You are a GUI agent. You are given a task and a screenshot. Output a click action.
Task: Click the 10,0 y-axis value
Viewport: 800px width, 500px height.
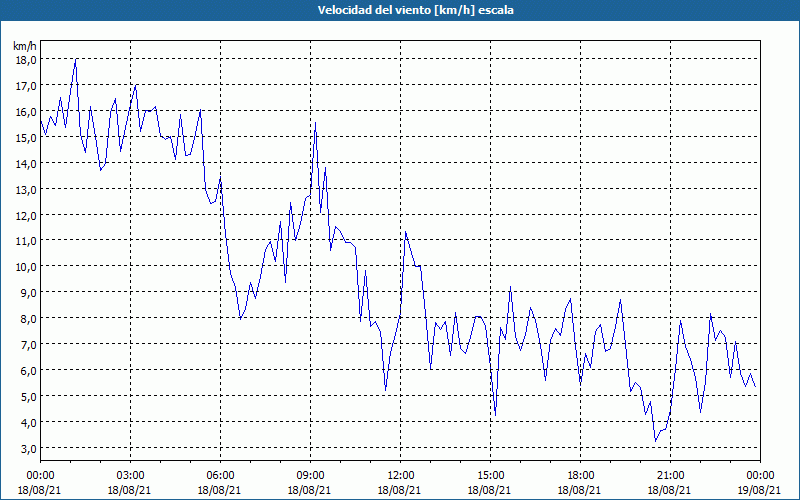pyautogui.click(x=26, y=267)
